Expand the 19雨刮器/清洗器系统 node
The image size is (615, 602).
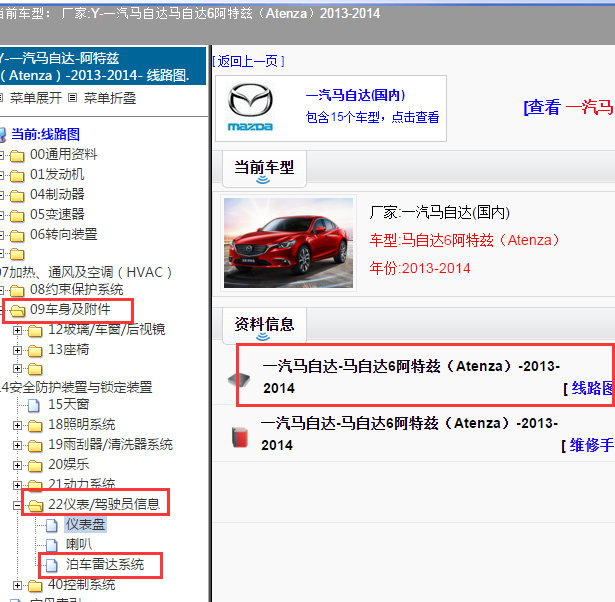tap(17, 446)
